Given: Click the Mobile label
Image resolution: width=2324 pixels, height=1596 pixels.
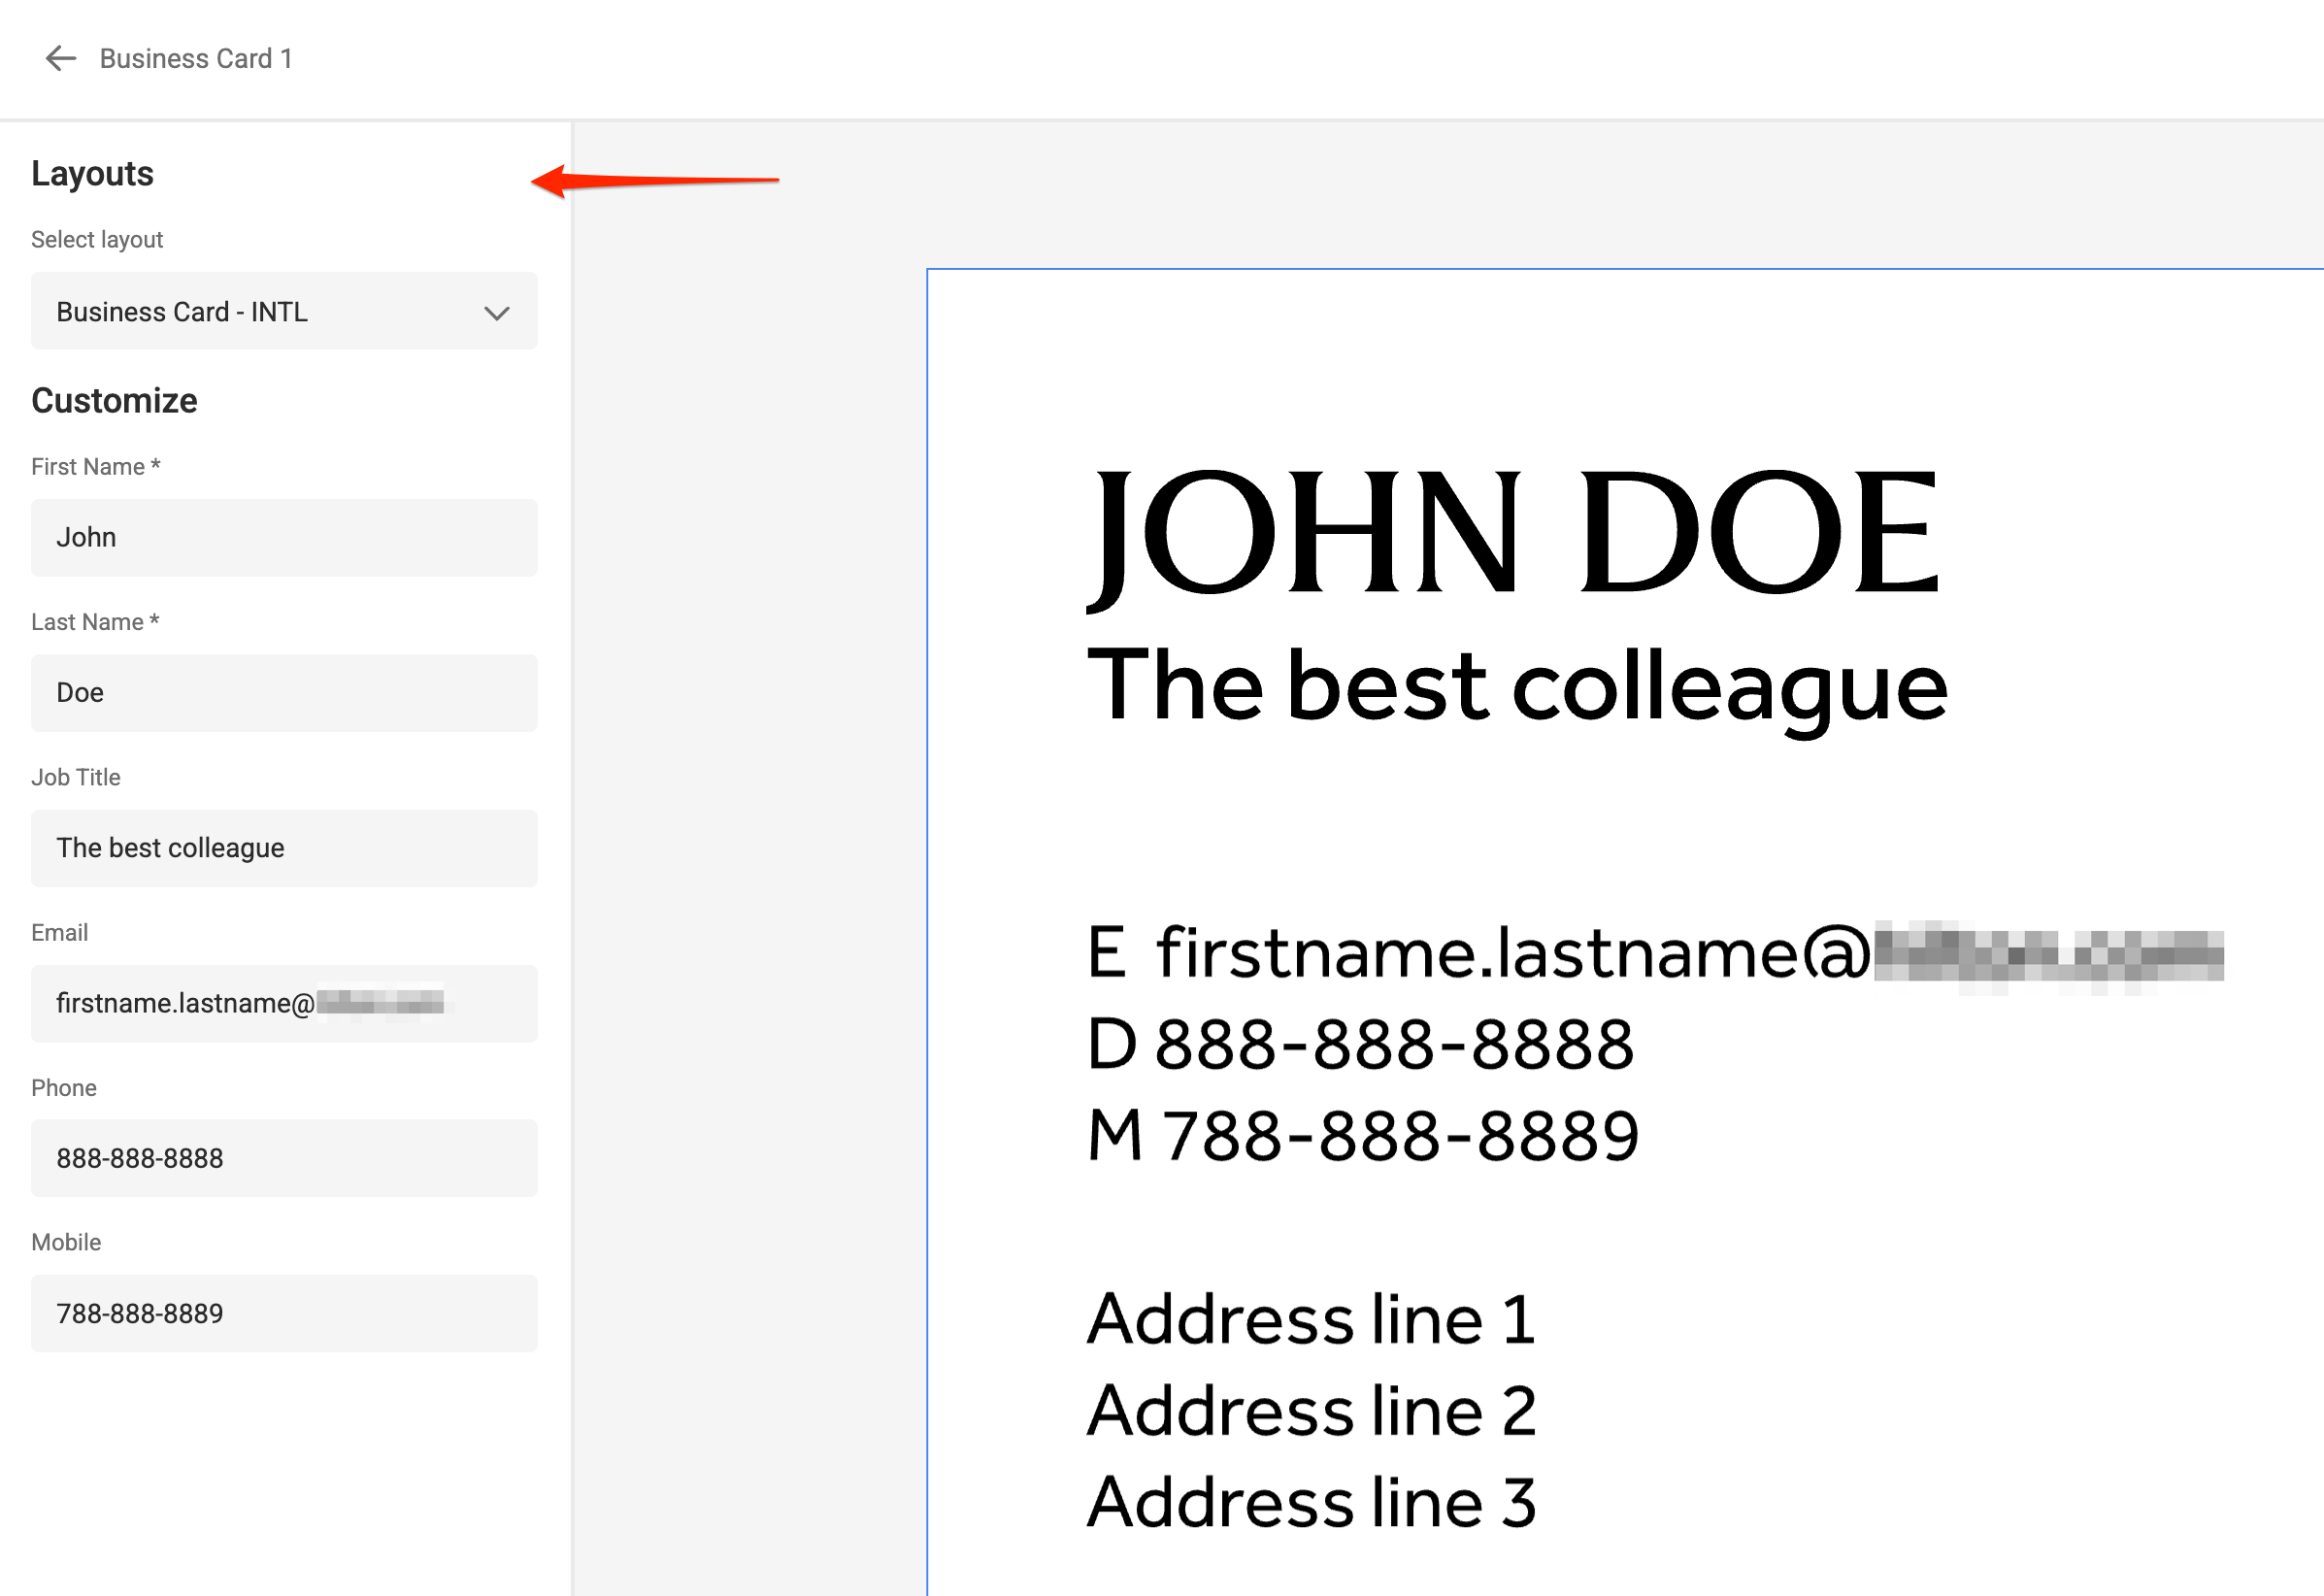Looking at the screenshot, I should 66,1242.
